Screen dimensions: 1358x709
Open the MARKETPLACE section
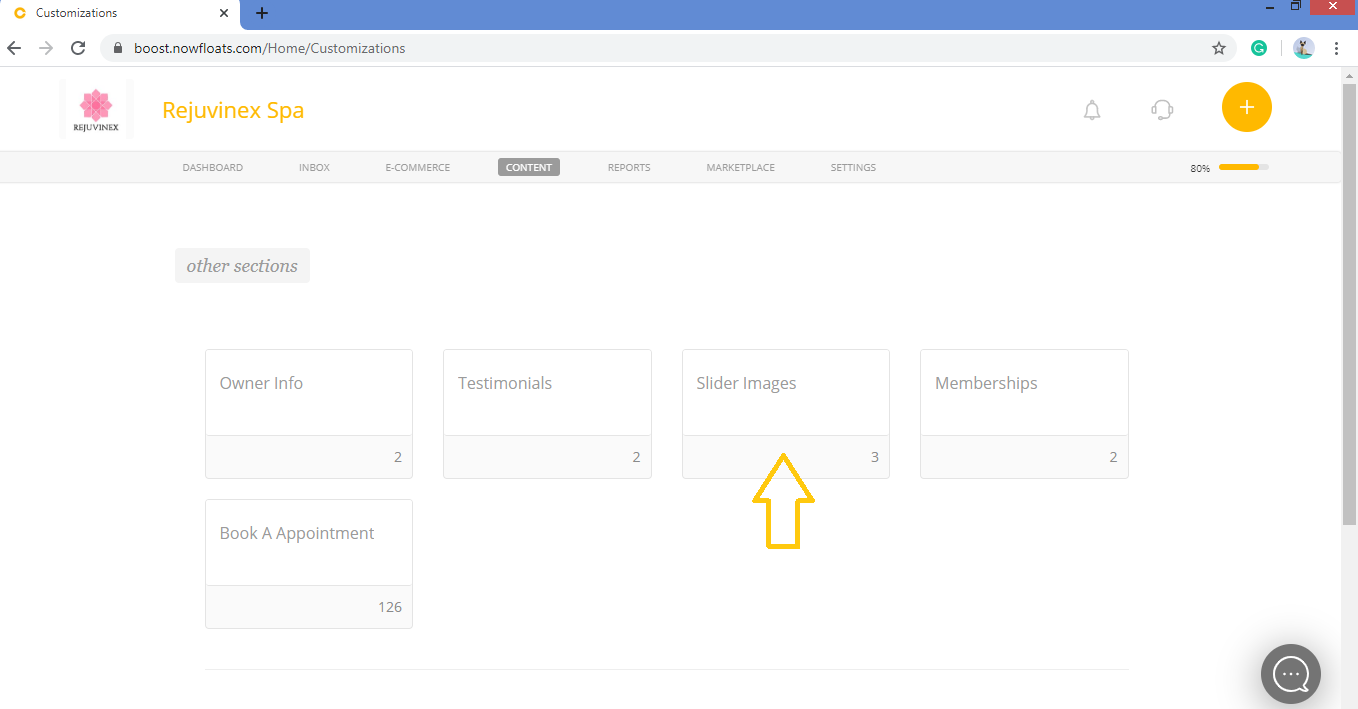point(740,167)
